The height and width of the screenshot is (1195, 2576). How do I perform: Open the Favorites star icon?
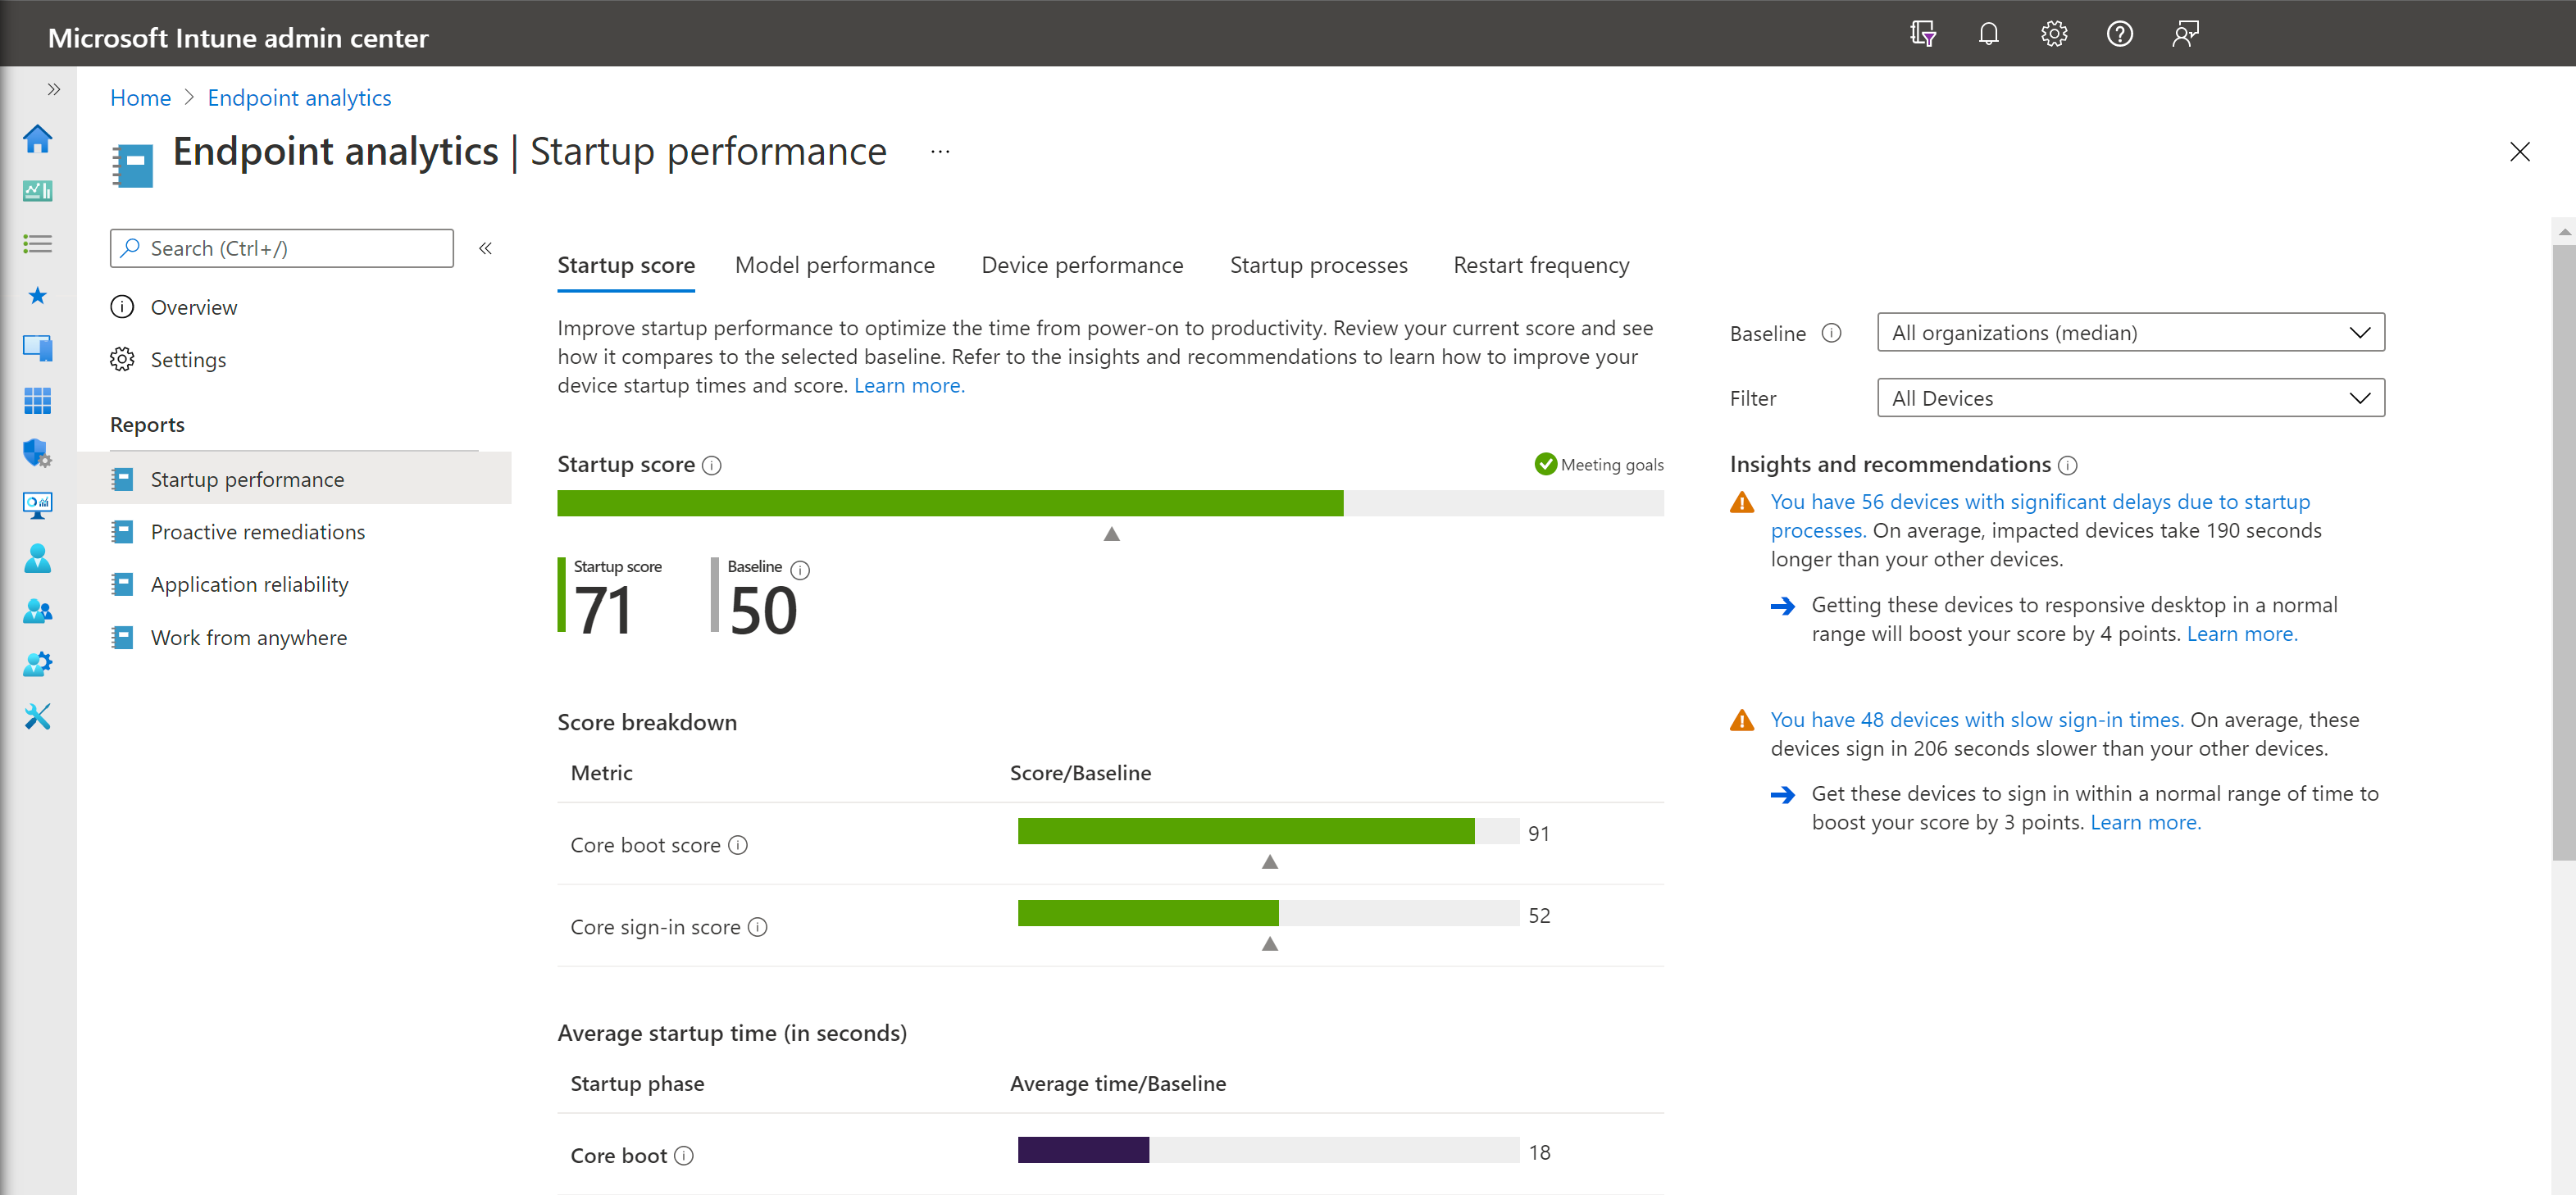click(37, 296)
